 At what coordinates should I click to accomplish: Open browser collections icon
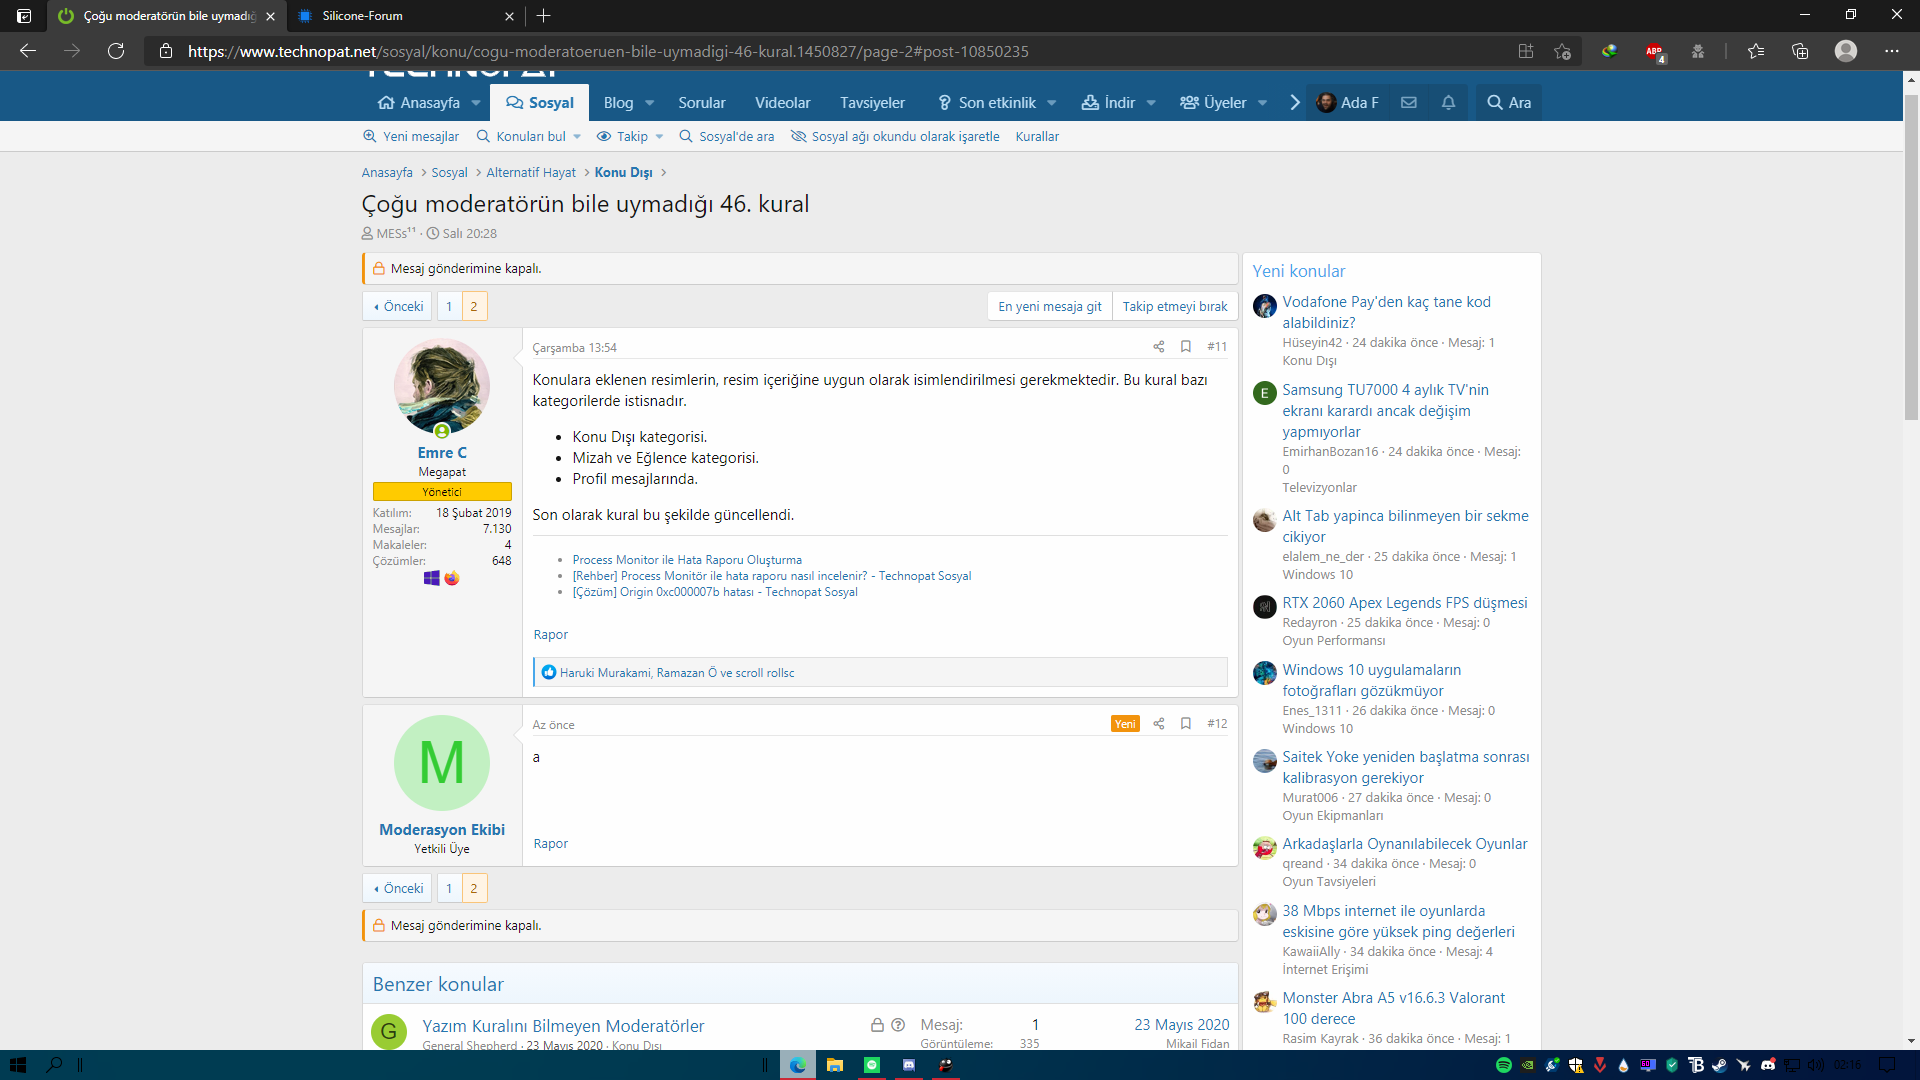(1800, 51)
